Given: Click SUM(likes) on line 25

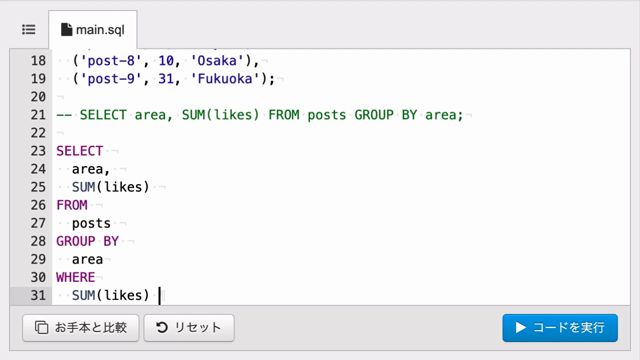Looking at the screenshot, I should [111, 187].
